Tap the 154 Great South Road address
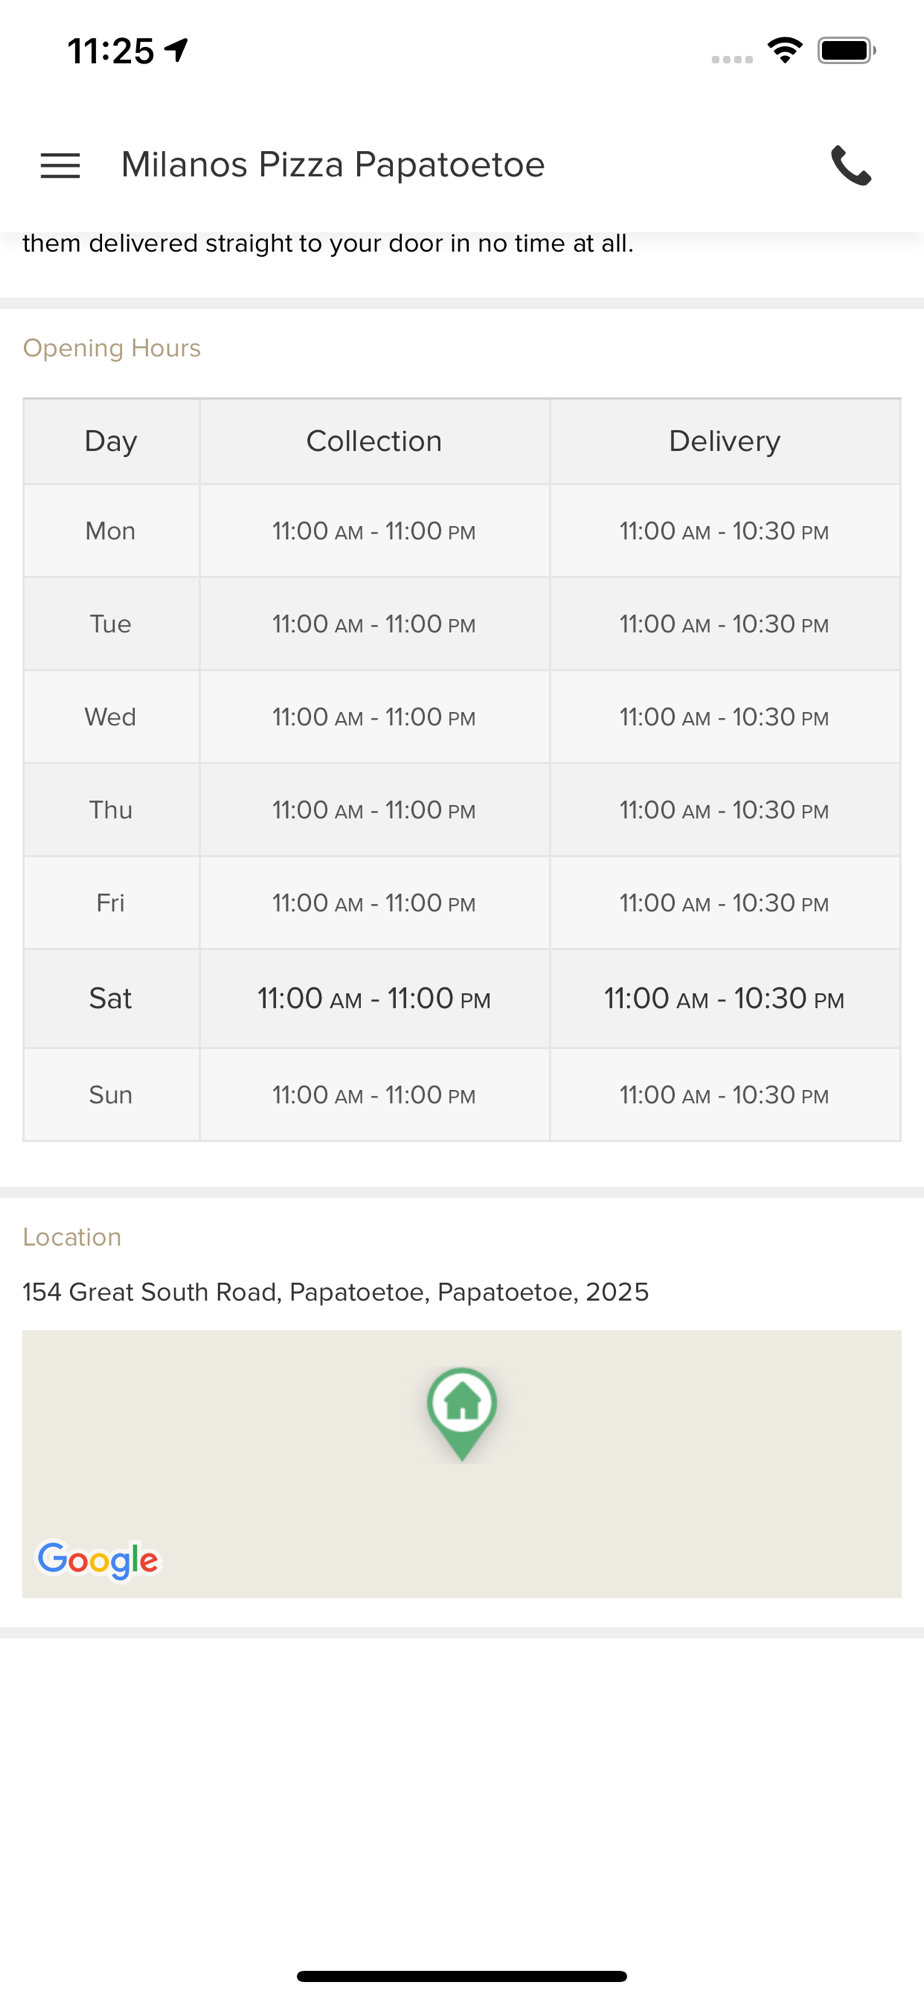The height and width of the screenshot is (2000, 924). 336,1292
